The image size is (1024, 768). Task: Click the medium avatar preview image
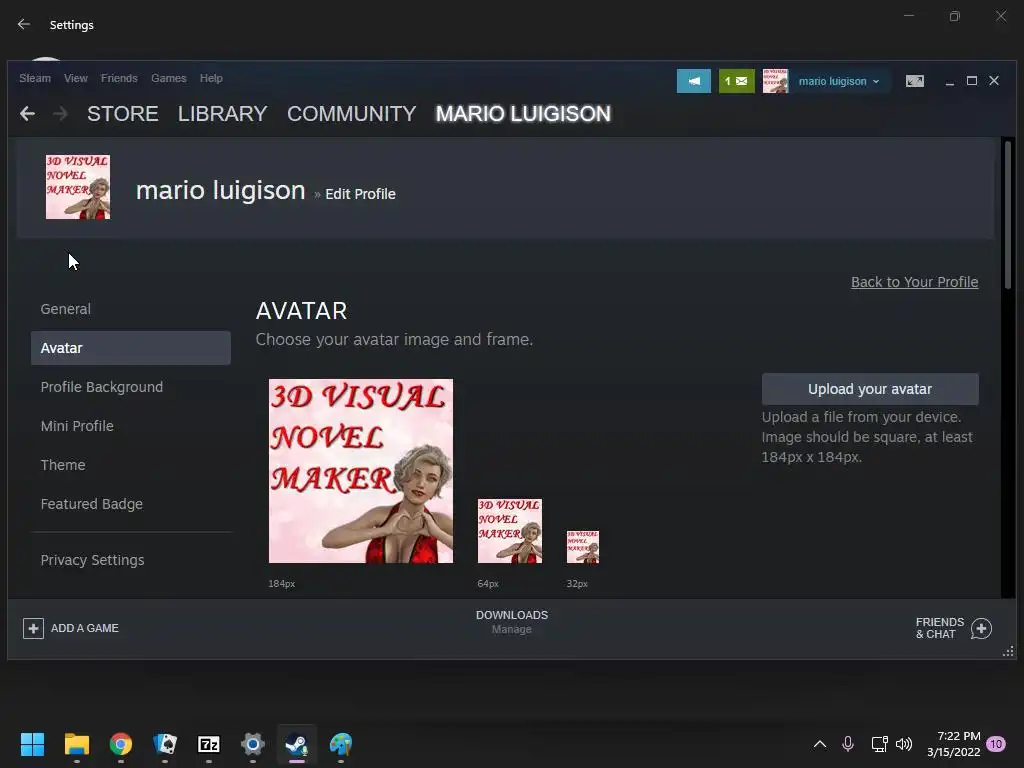tap(509, 531)
